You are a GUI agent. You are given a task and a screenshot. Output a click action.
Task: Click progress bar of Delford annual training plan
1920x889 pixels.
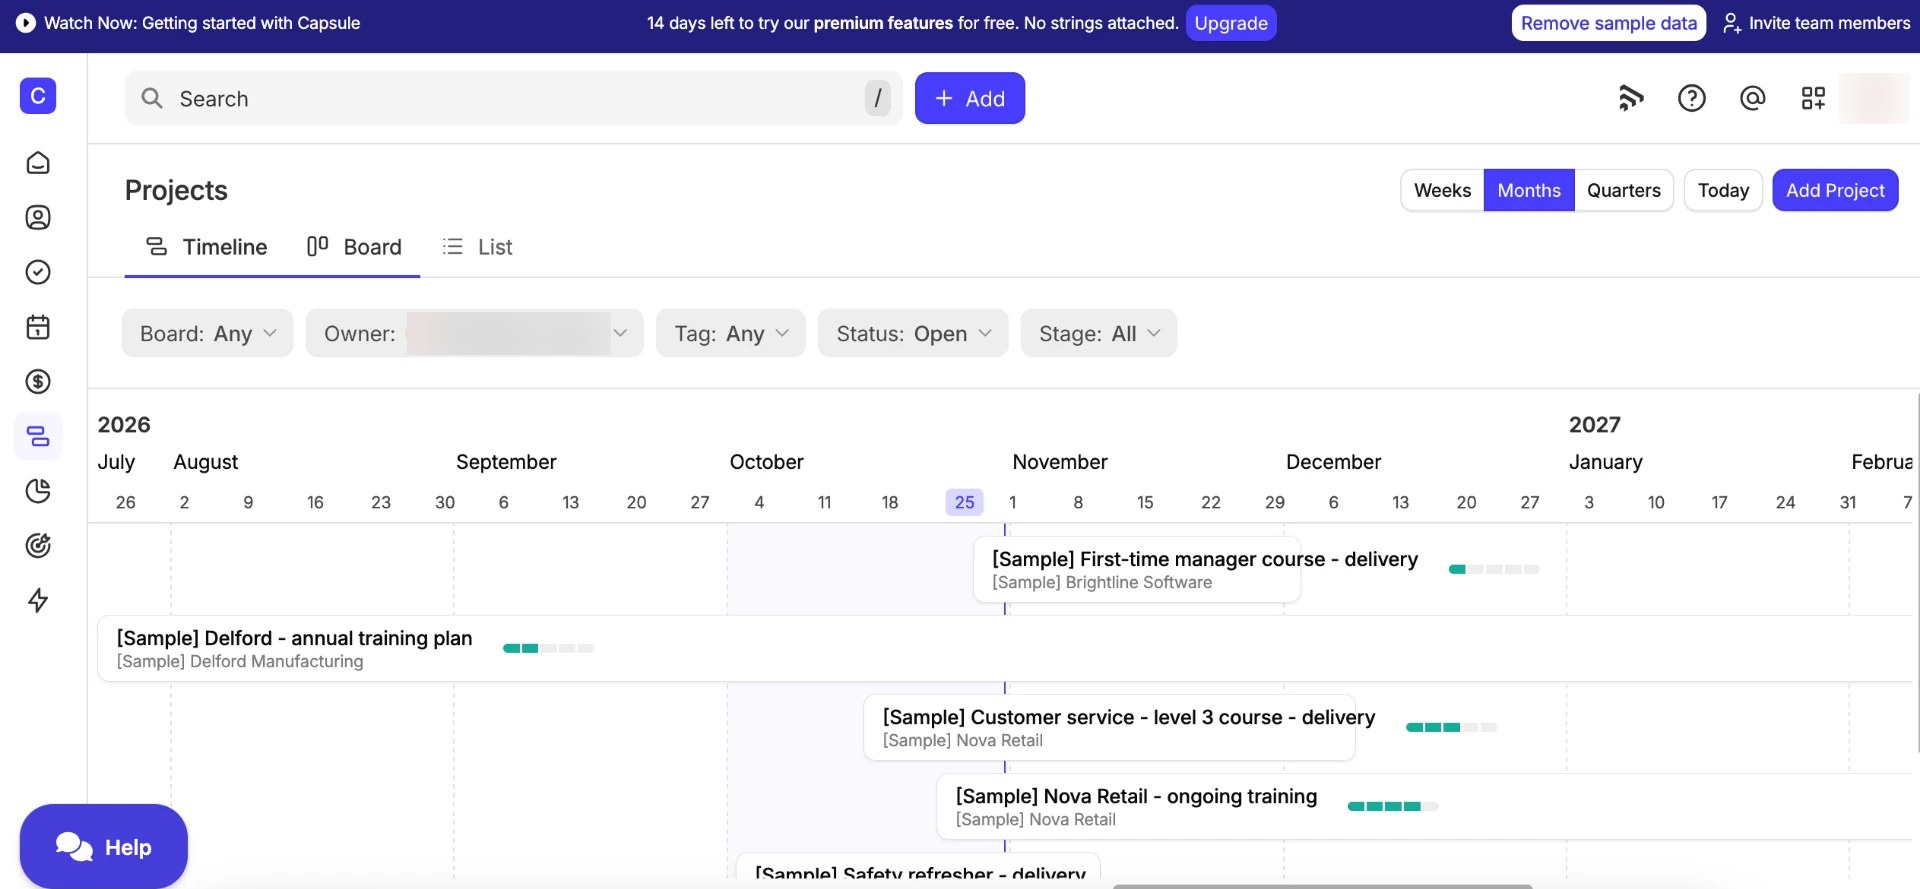click(x=548, y=648)
